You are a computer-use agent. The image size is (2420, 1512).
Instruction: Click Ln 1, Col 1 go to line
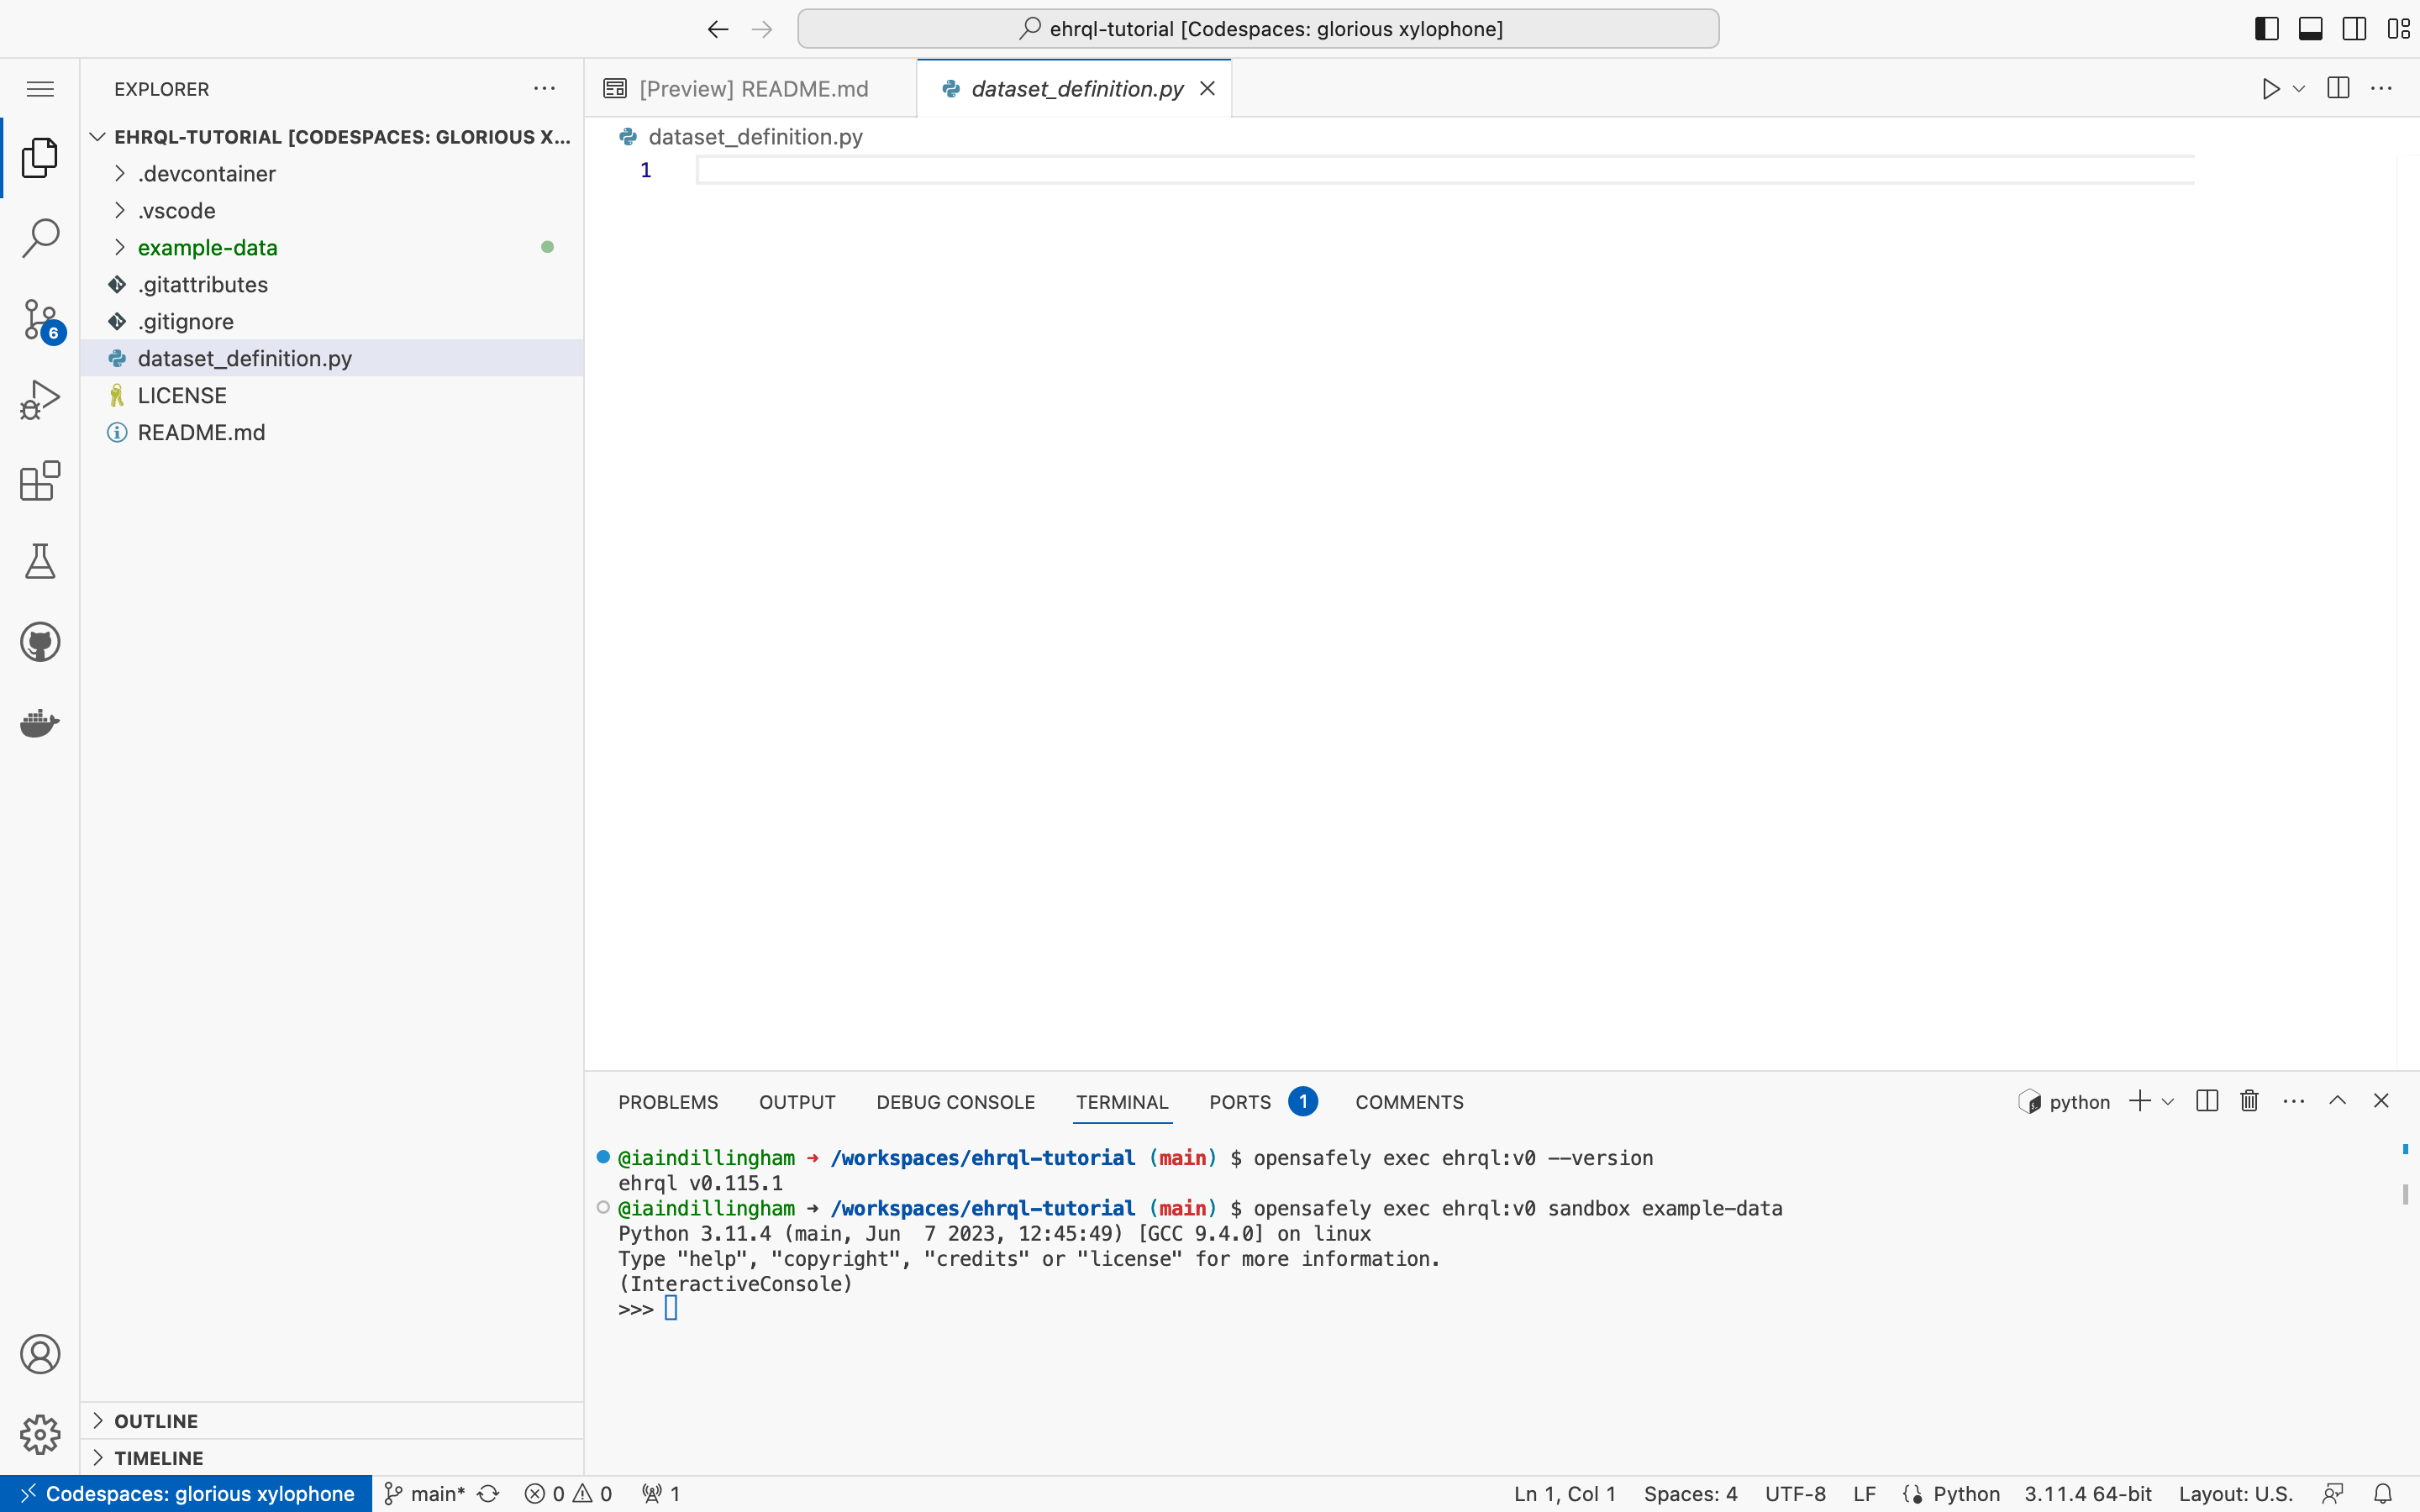tap(1564, 1494)
